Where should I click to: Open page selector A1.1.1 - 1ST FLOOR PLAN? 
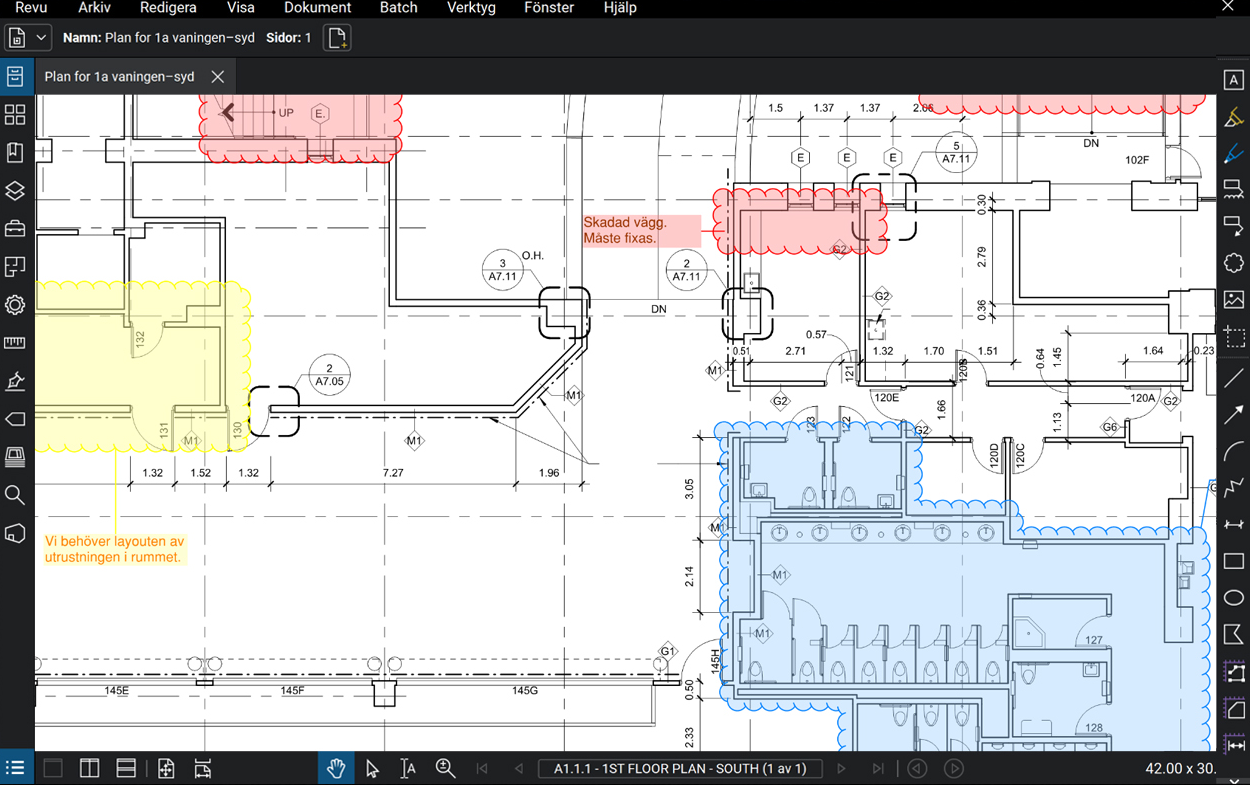click(x=679, y=768)
